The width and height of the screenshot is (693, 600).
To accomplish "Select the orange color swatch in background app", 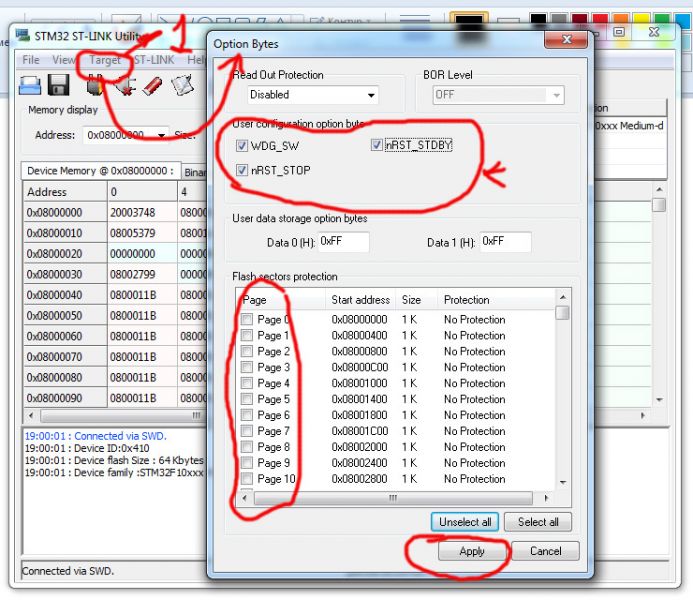I will tap(621, 19).
